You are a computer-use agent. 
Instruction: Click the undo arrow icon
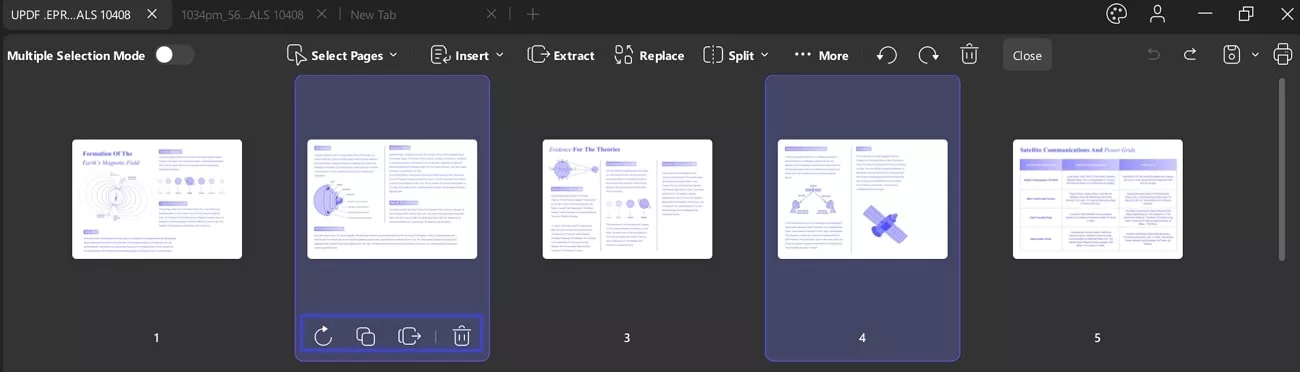(1154, 55)
